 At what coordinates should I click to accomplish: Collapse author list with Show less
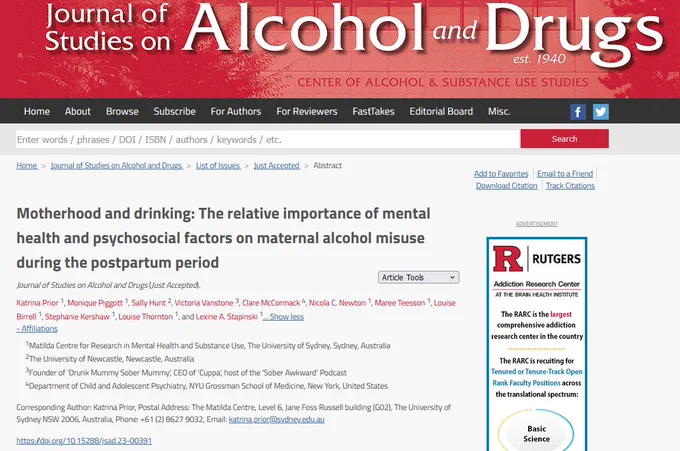pos(284,317)
